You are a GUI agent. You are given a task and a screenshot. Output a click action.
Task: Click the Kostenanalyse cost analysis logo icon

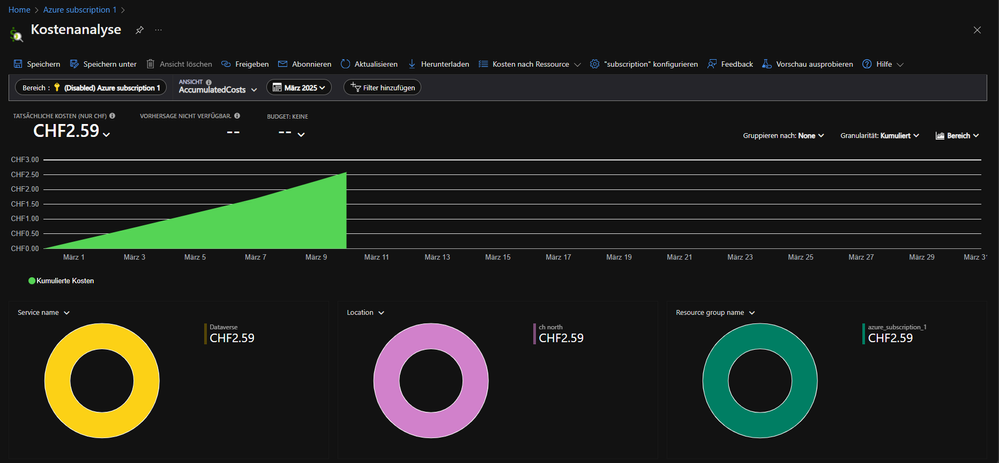click(x=17, y=33)
